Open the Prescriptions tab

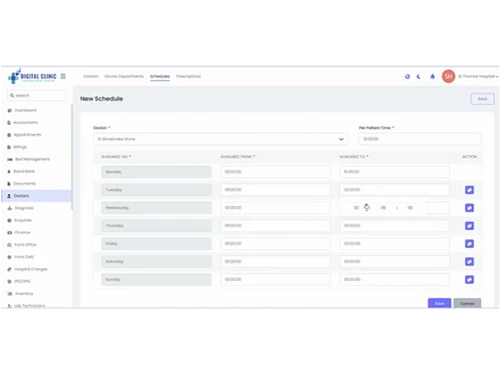[x=188, y=76]
